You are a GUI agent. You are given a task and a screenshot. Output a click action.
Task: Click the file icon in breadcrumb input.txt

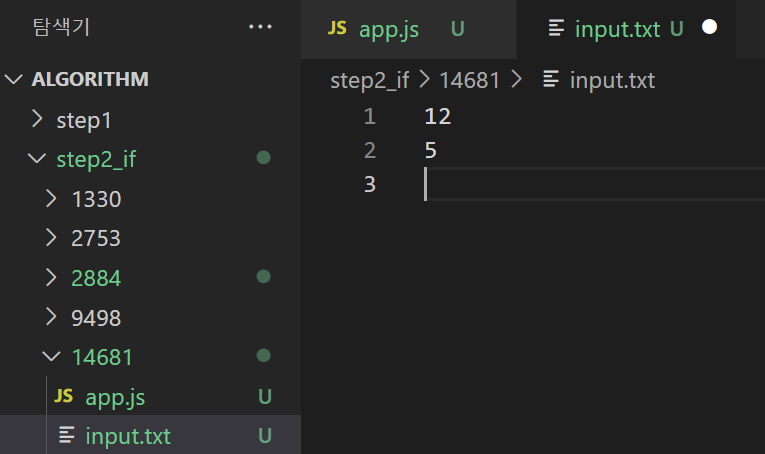pyautogui.click(x=551, y=79)
